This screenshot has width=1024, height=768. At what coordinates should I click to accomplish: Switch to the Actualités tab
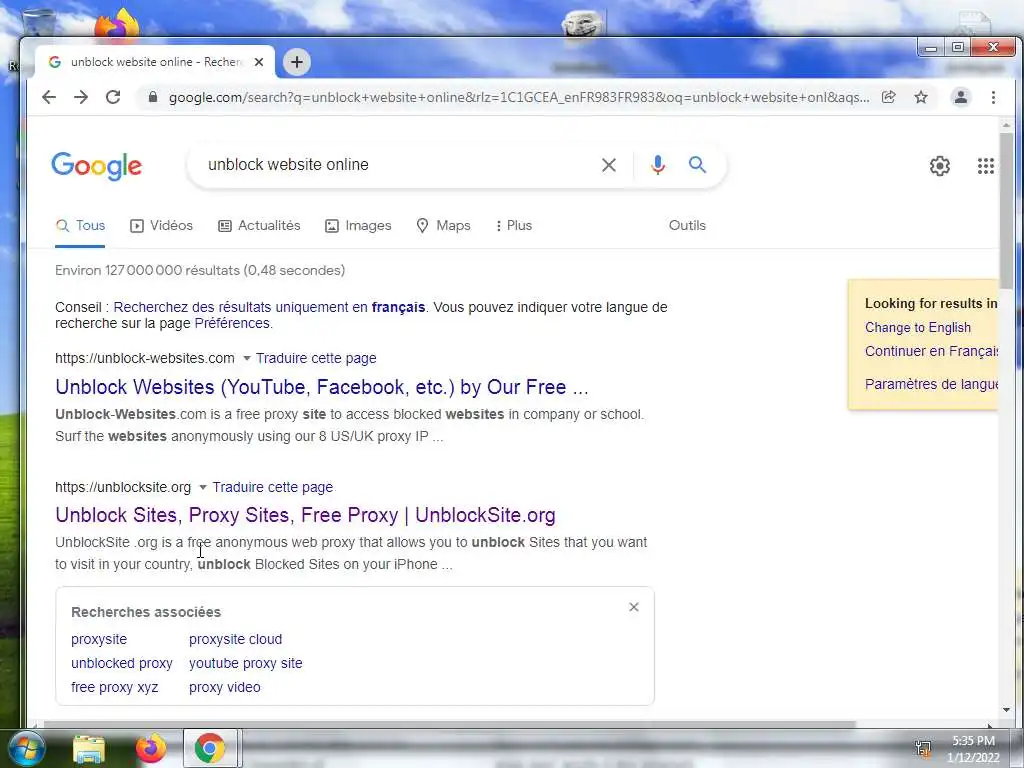[x=259, y=225]
